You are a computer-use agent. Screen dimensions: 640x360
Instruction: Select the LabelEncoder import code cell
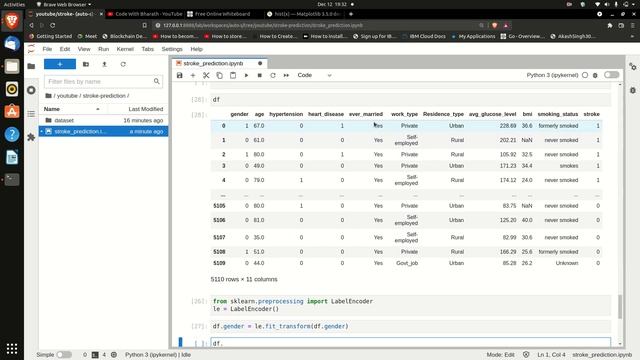[x=410, y=305]
